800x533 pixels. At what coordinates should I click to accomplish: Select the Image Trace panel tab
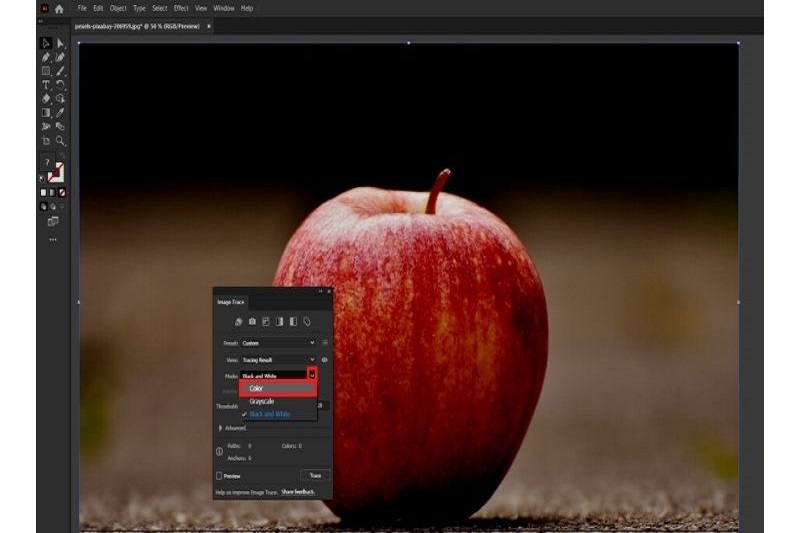pos(231,302)
